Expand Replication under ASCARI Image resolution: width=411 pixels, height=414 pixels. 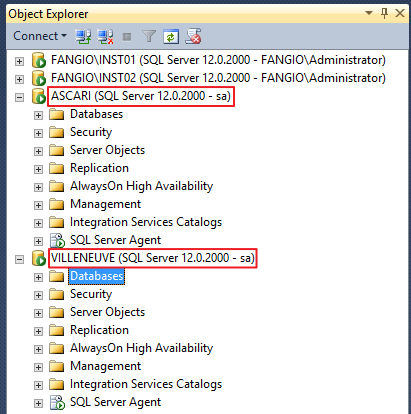click(x=38, y=169)
